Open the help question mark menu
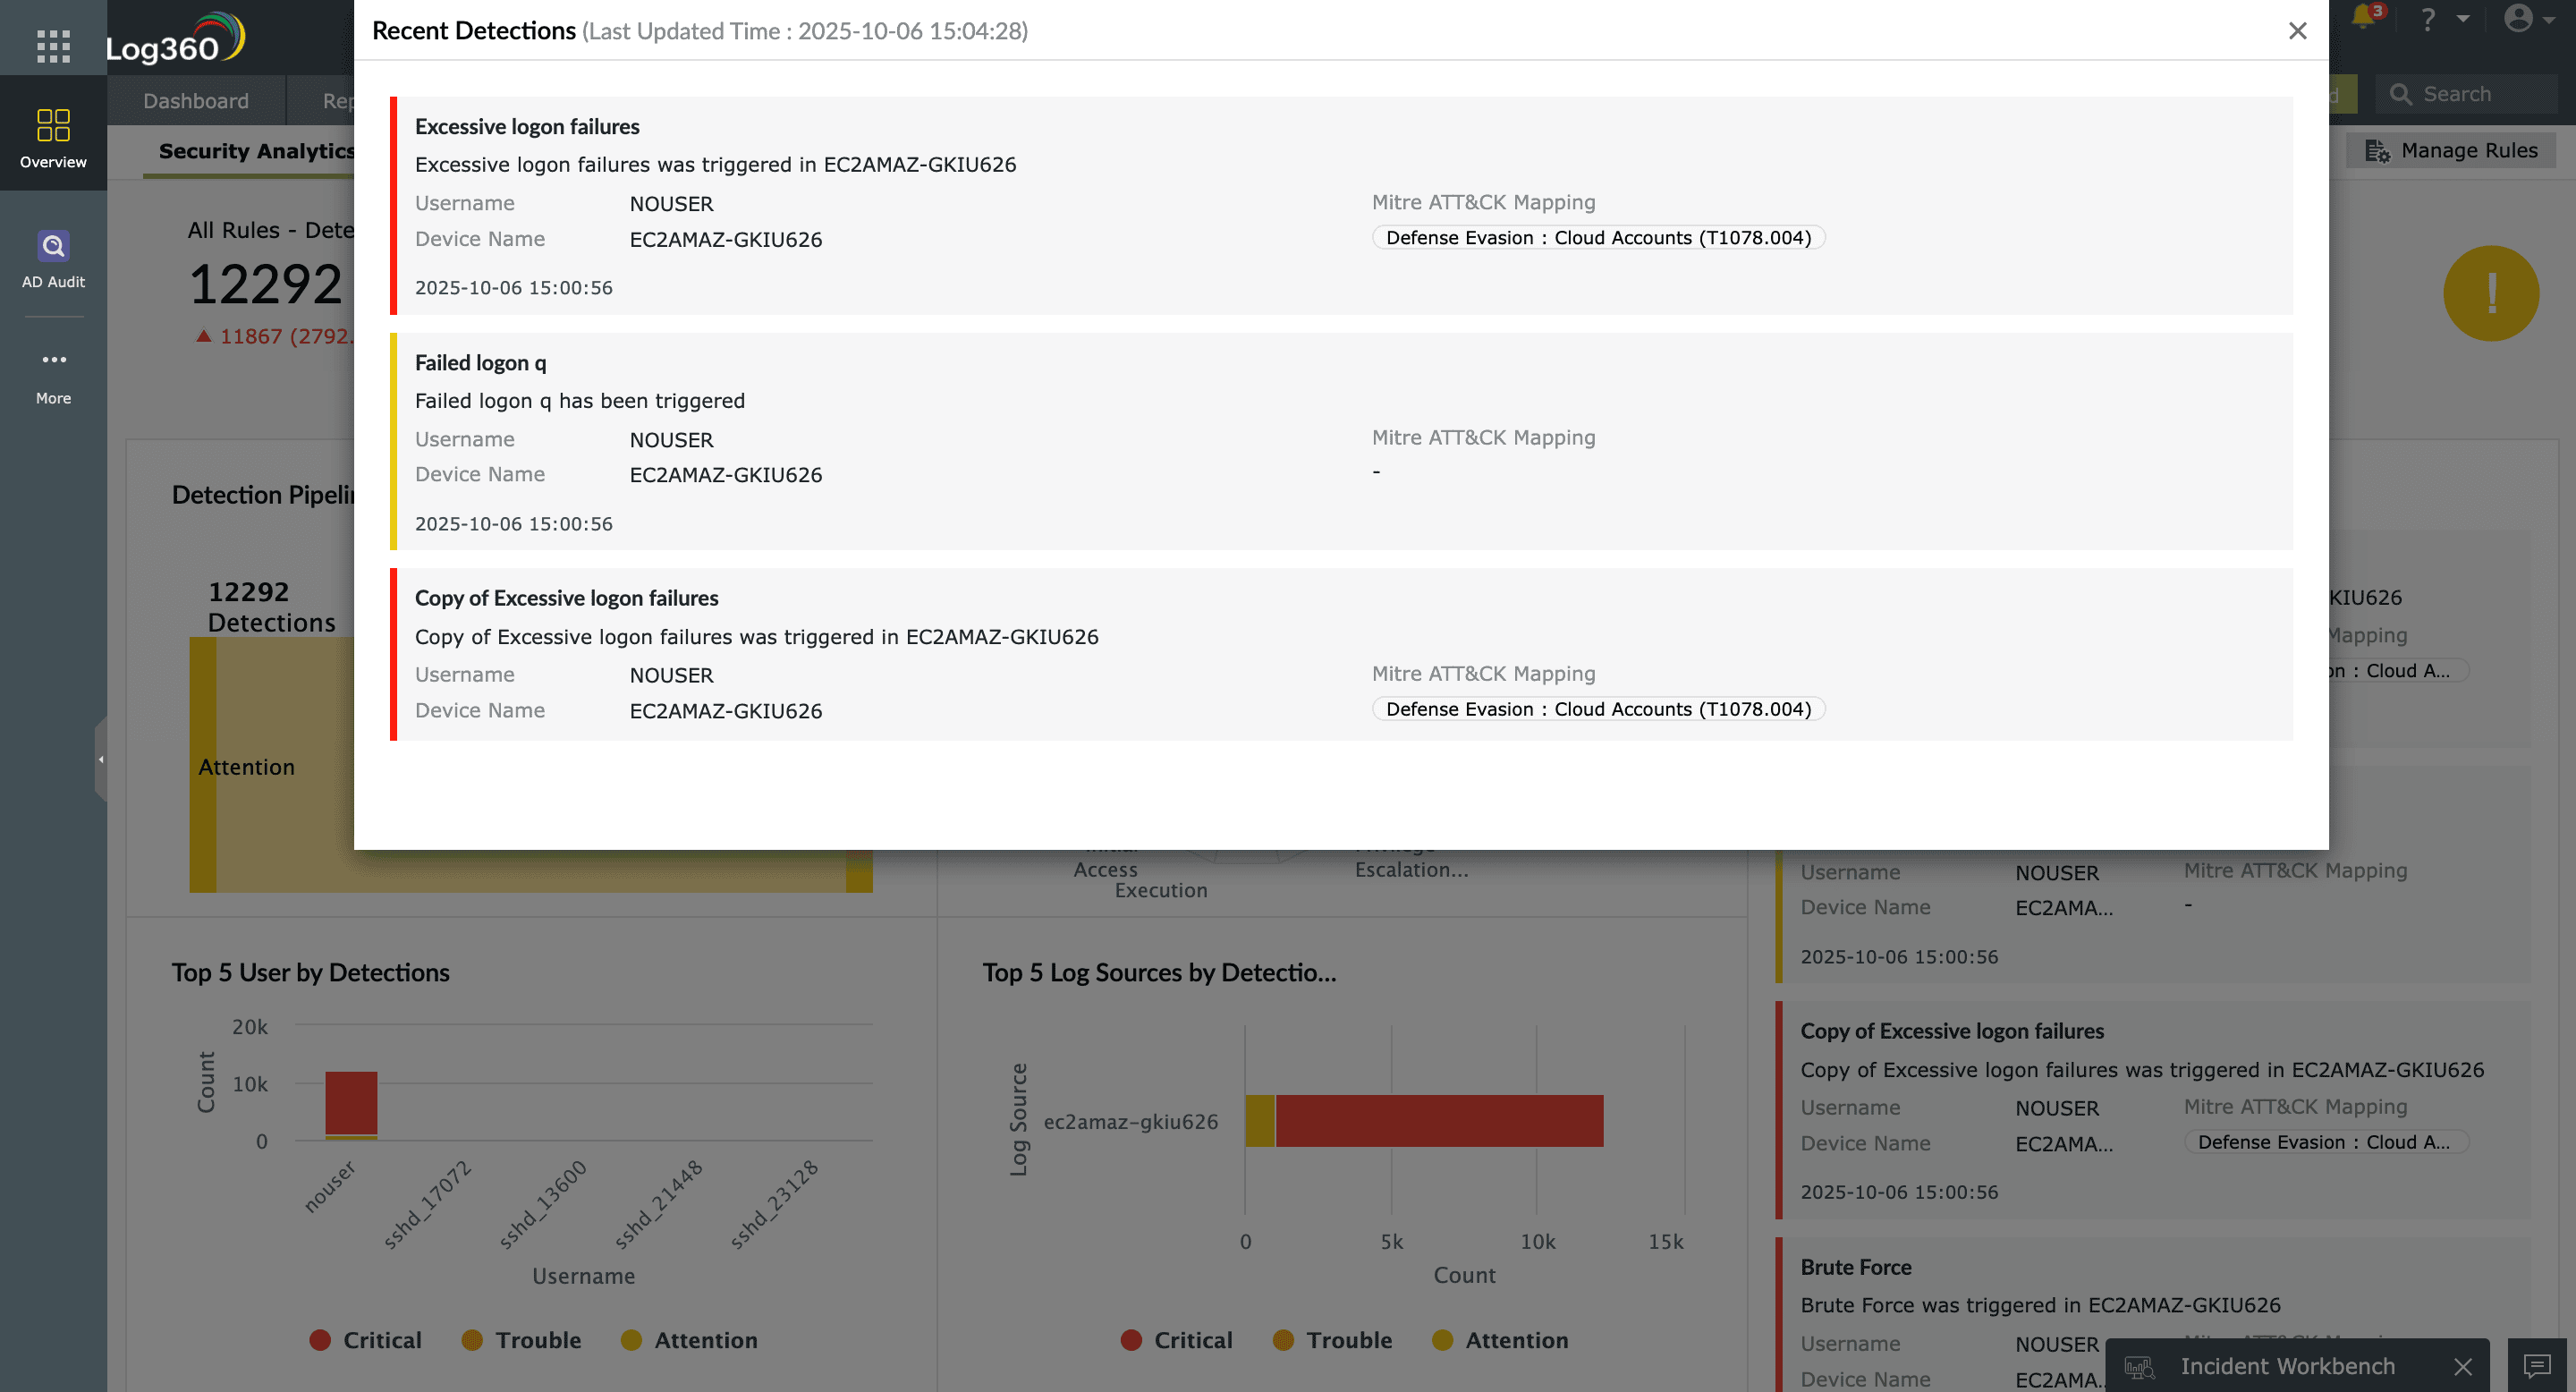Screen dimensions: 2576x1392 (x=2427, y=19)
